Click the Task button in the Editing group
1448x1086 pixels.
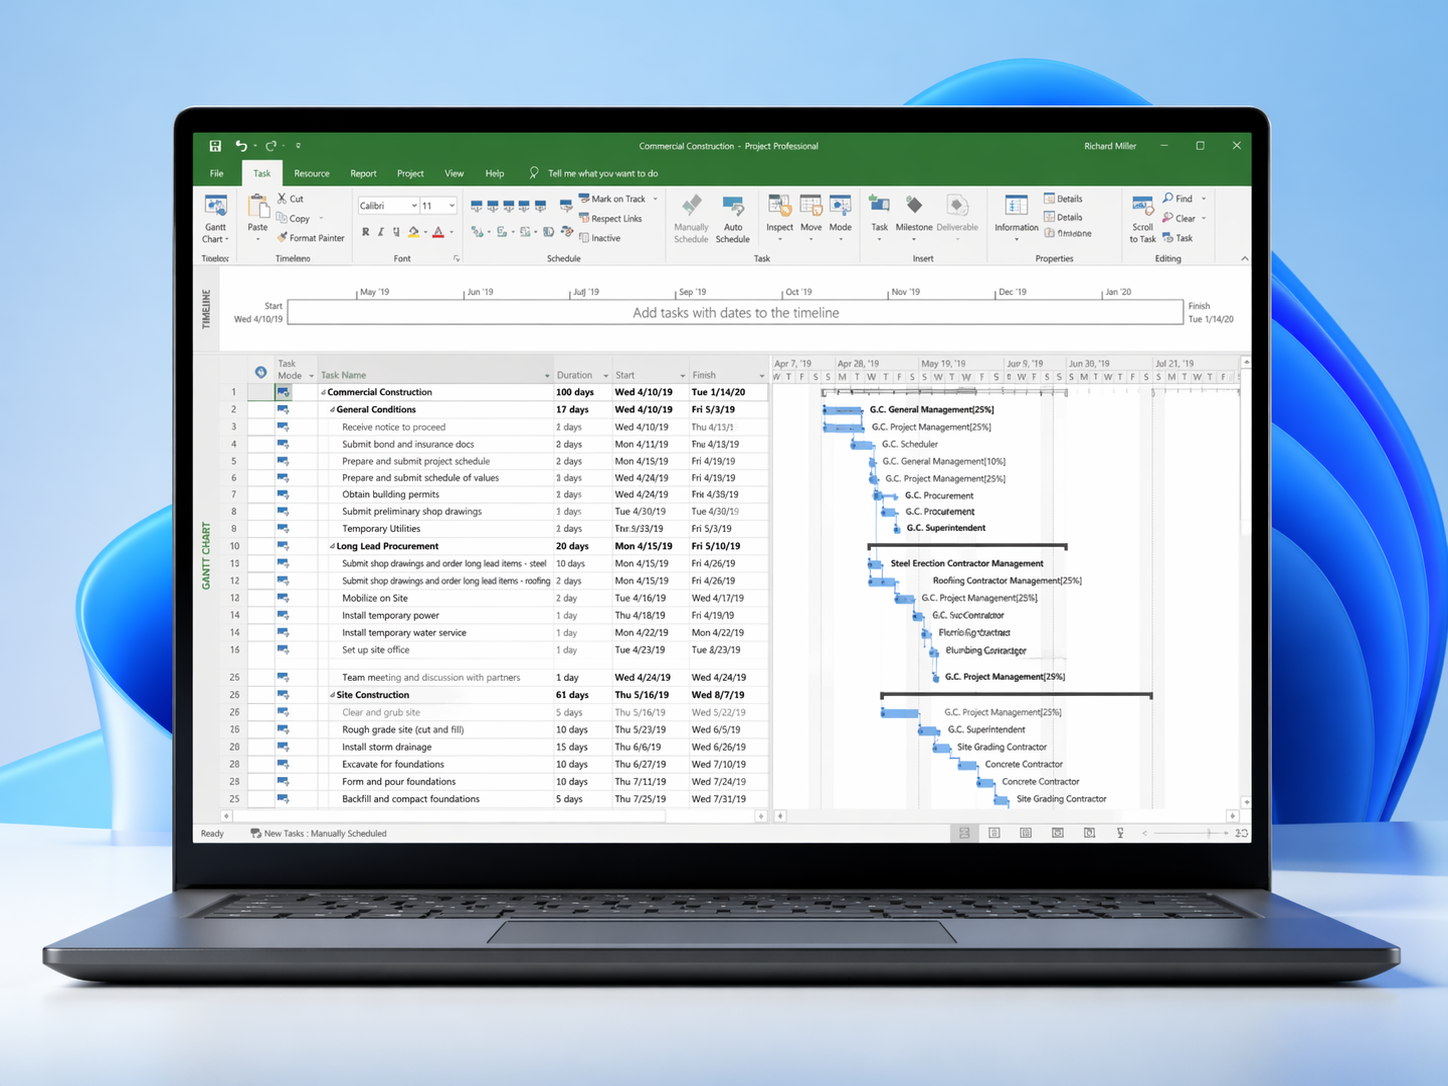pos(1177,238)
